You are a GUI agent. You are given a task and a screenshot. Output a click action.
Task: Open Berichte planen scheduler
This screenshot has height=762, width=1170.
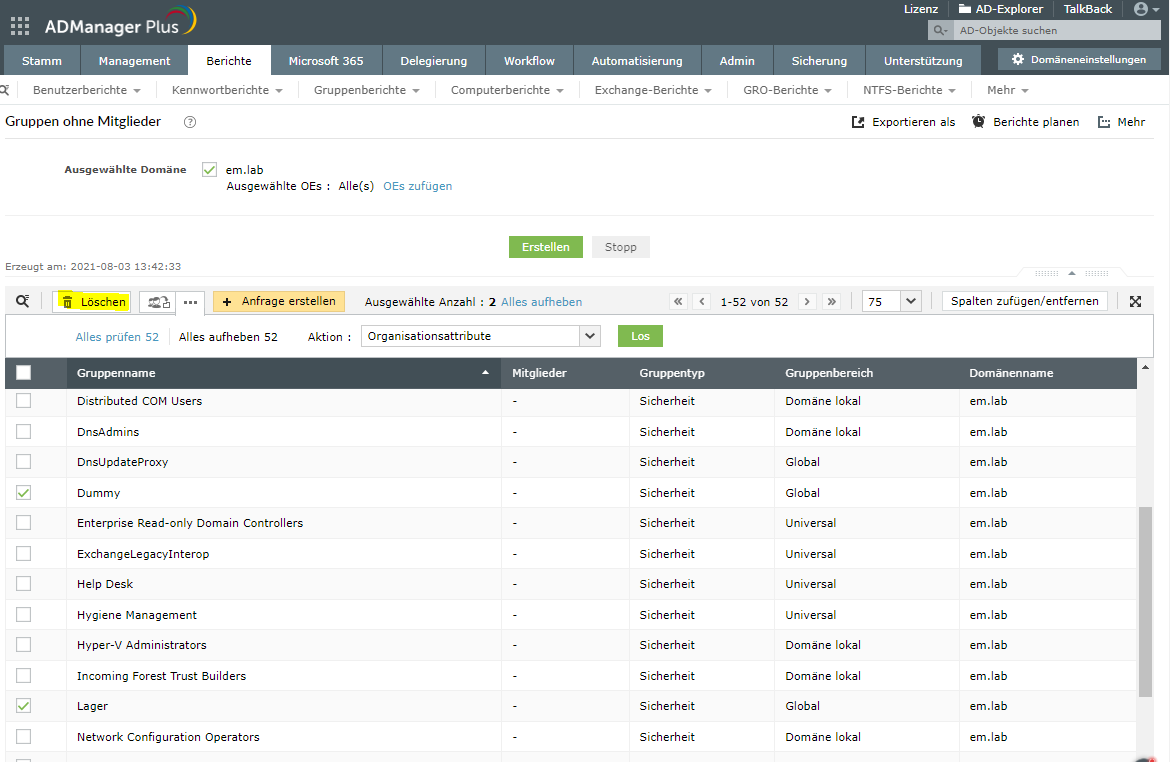(1026, 122)
